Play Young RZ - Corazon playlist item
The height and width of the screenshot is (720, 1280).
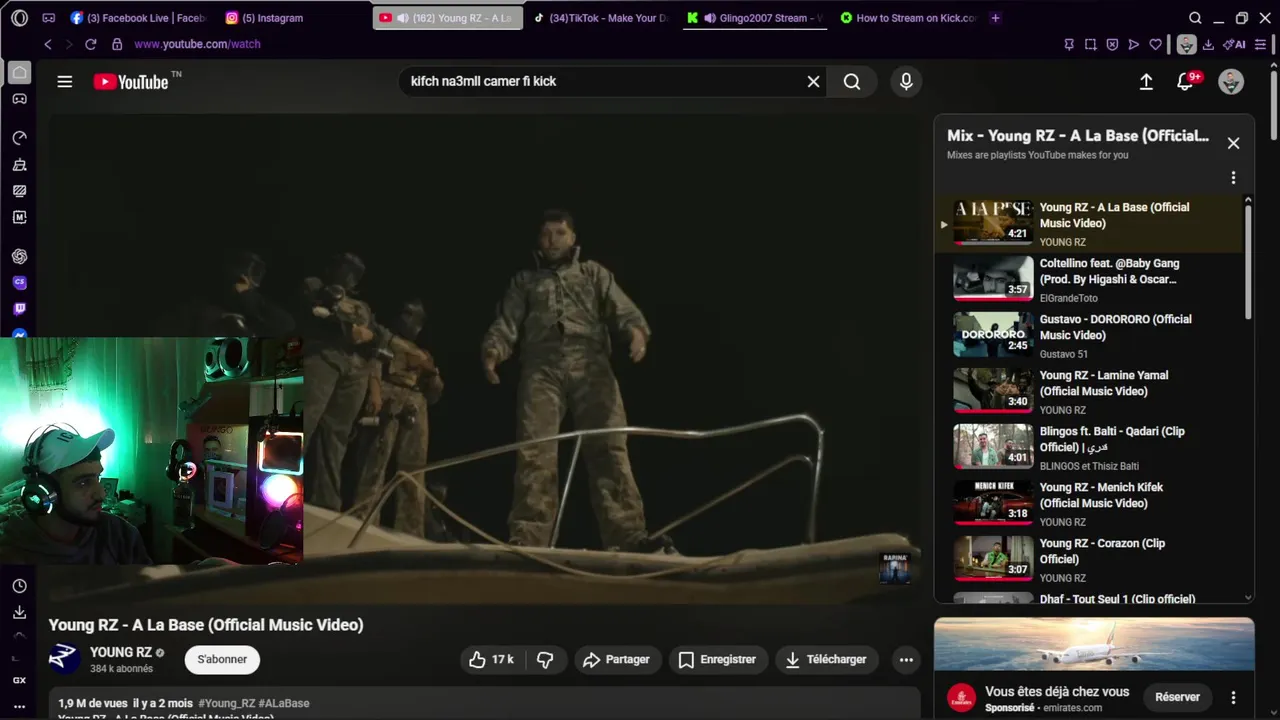pyautogui.click(x=1090, y=560)
